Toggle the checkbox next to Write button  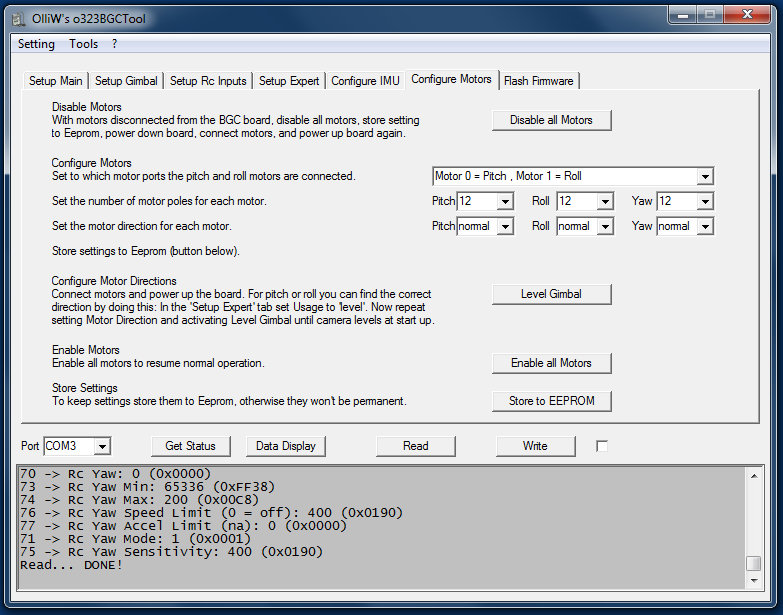click(x=602, y=446)
